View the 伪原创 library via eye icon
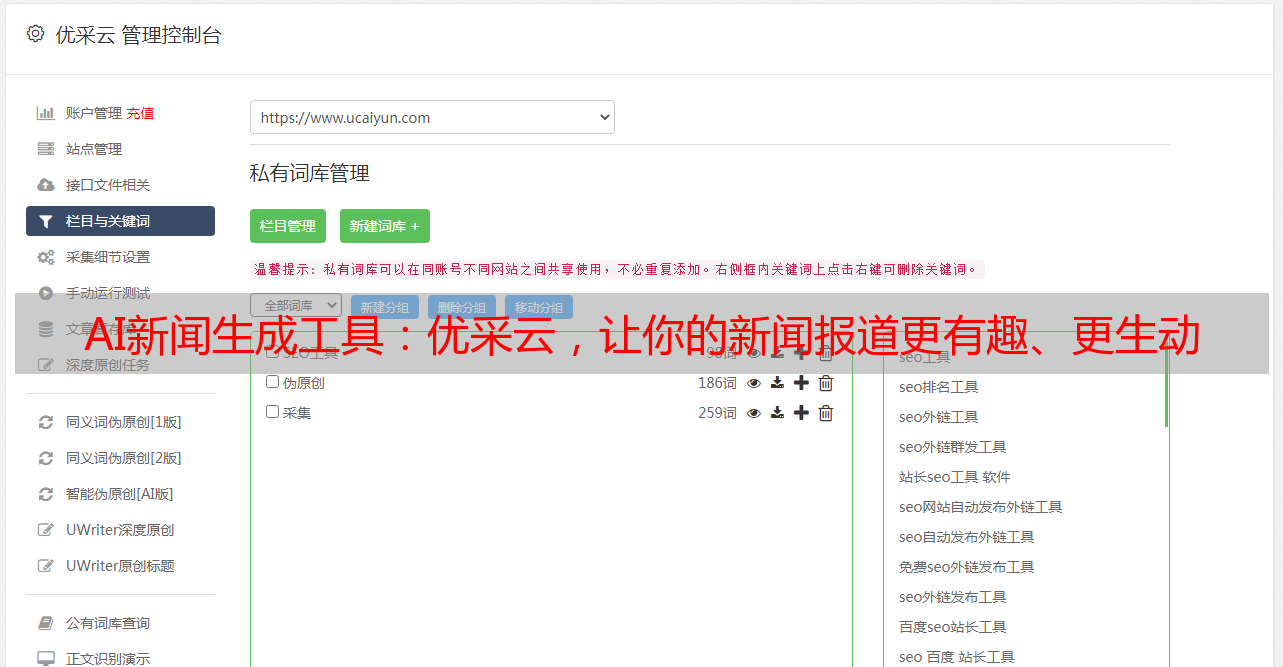Screen dimensions: 1283x667 point(754,383)
